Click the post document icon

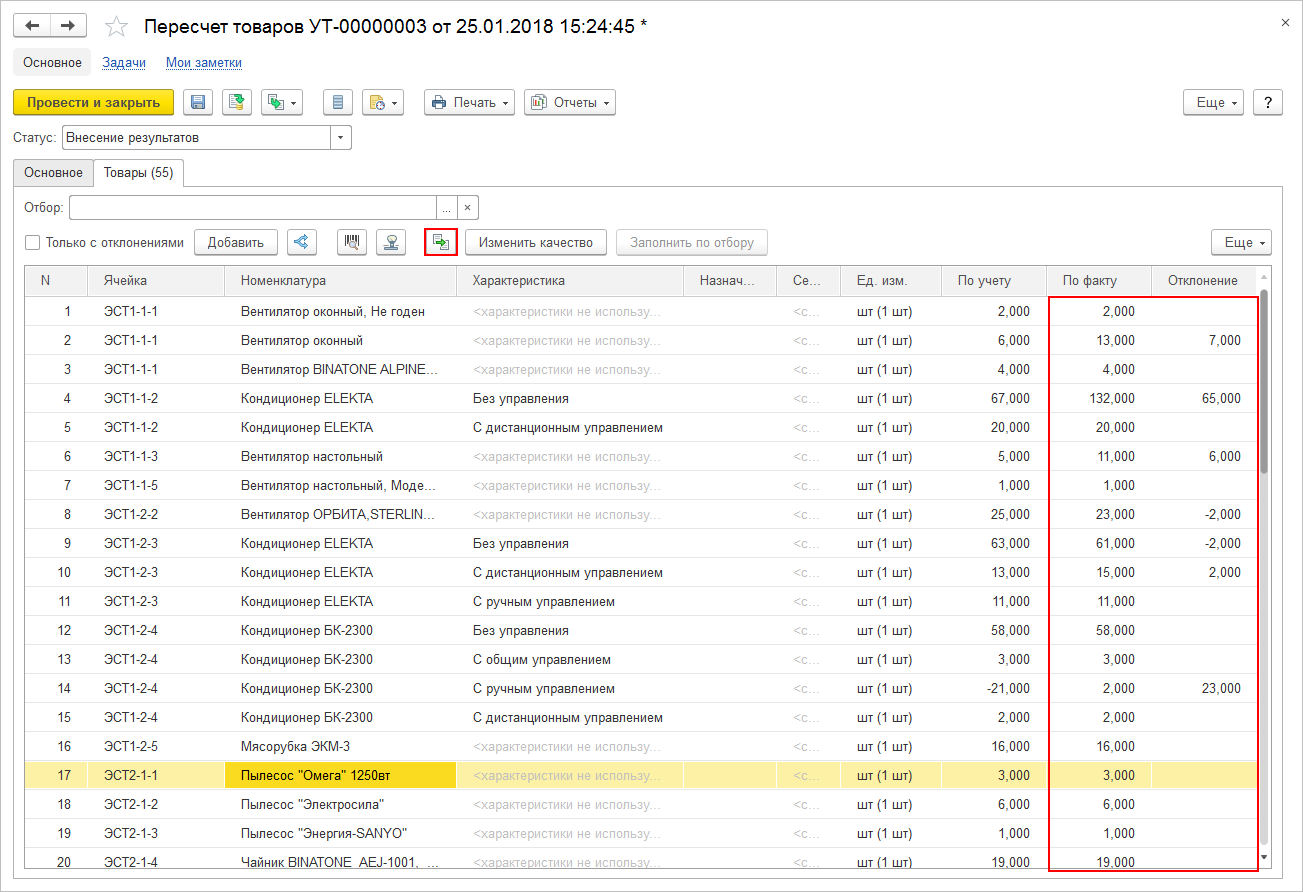pyautogui.click(x=236, y=102)
